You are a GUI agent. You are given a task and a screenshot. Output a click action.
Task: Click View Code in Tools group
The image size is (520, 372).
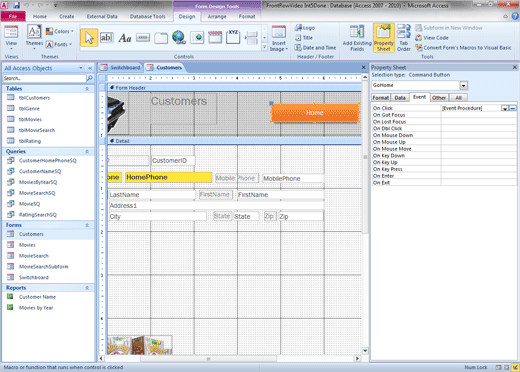(432, 38)
